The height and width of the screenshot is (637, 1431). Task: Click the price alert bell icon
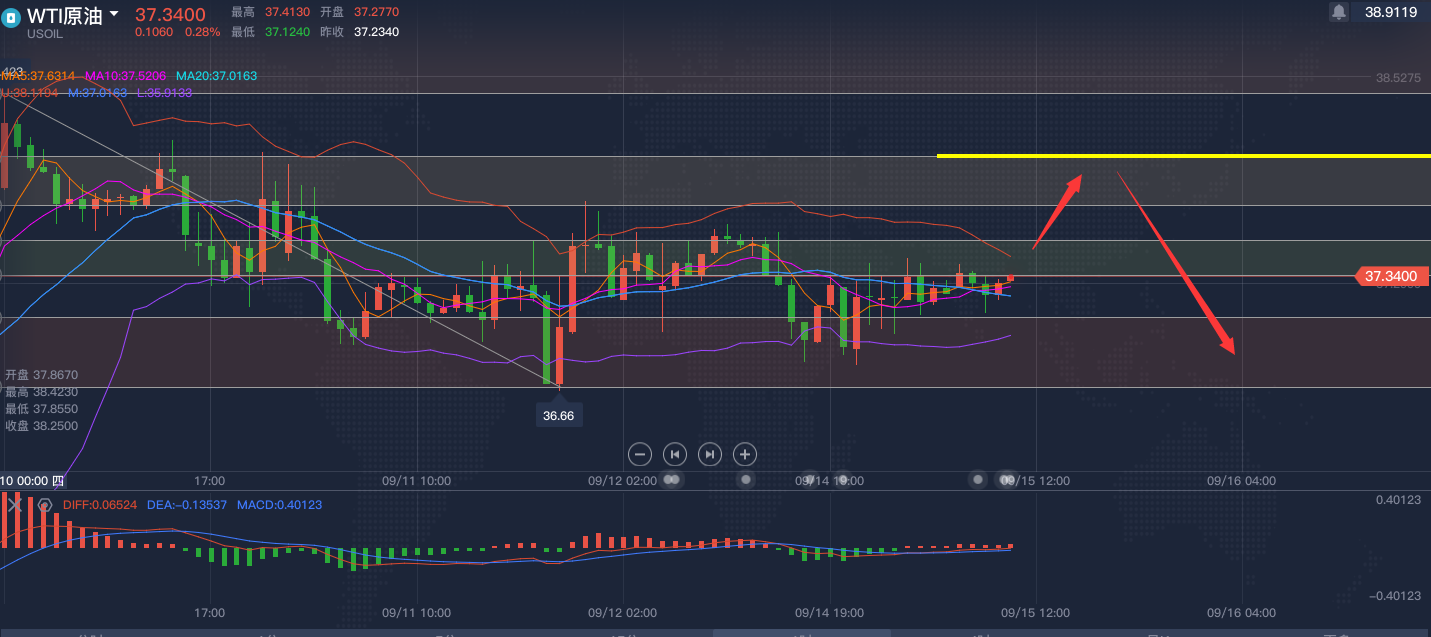pos(1338,12)
